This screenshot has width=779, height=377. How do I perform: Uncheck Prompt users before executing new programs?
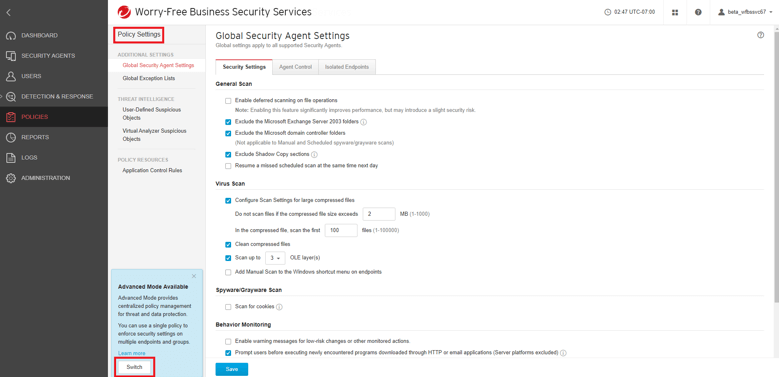pos(228,353)
